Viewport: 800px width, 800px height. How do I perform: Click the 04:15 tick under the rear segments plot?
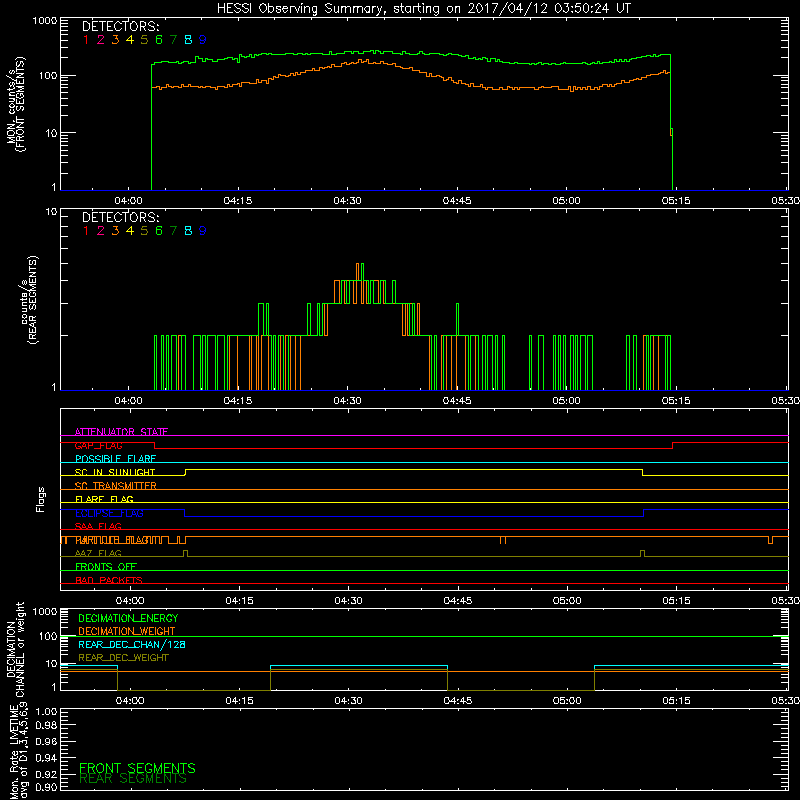tap(238, 401)
